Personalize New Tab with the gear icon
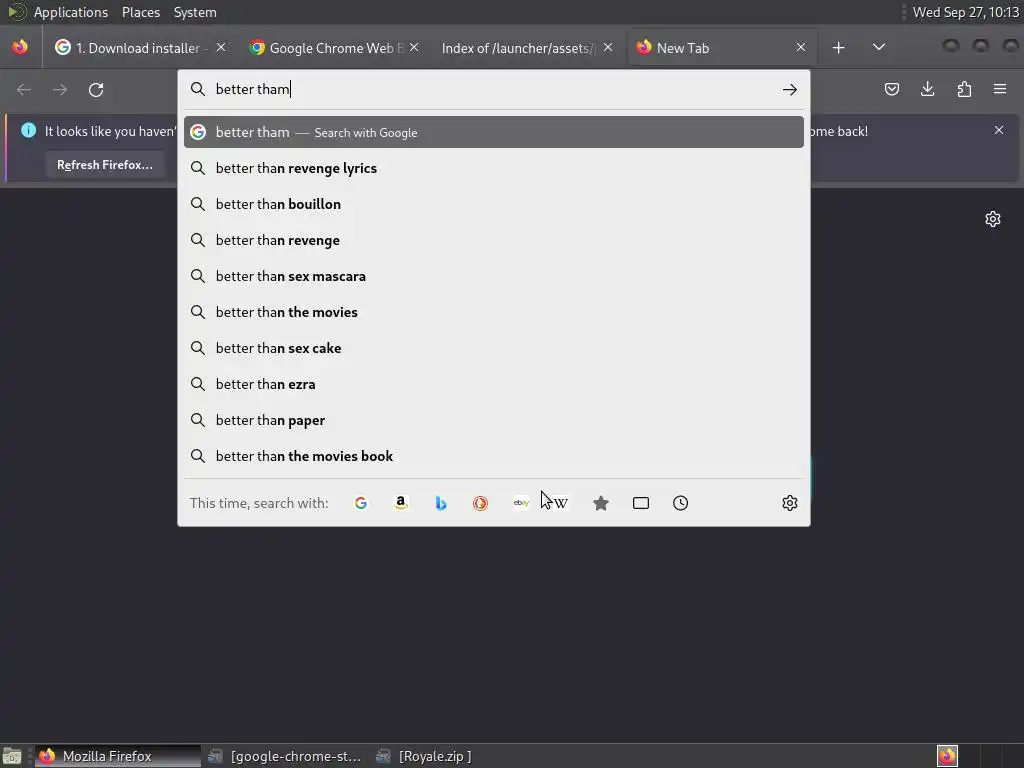The image size is (1024, 768). pos(993,219)
